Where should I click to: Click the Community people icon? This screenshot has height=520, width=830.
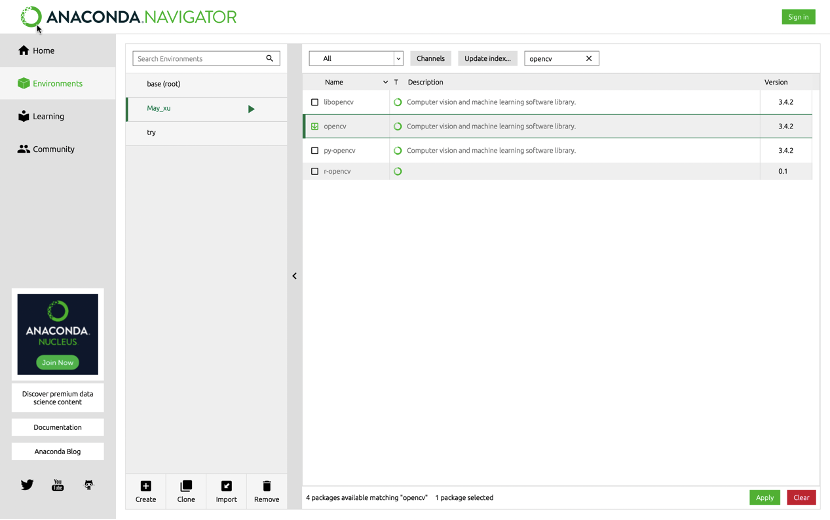[x=23, y=149]
